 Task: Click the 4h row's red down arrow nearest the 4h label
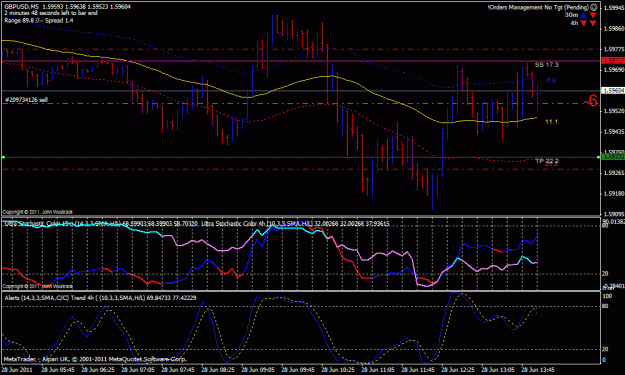click(x=584, y=23)
